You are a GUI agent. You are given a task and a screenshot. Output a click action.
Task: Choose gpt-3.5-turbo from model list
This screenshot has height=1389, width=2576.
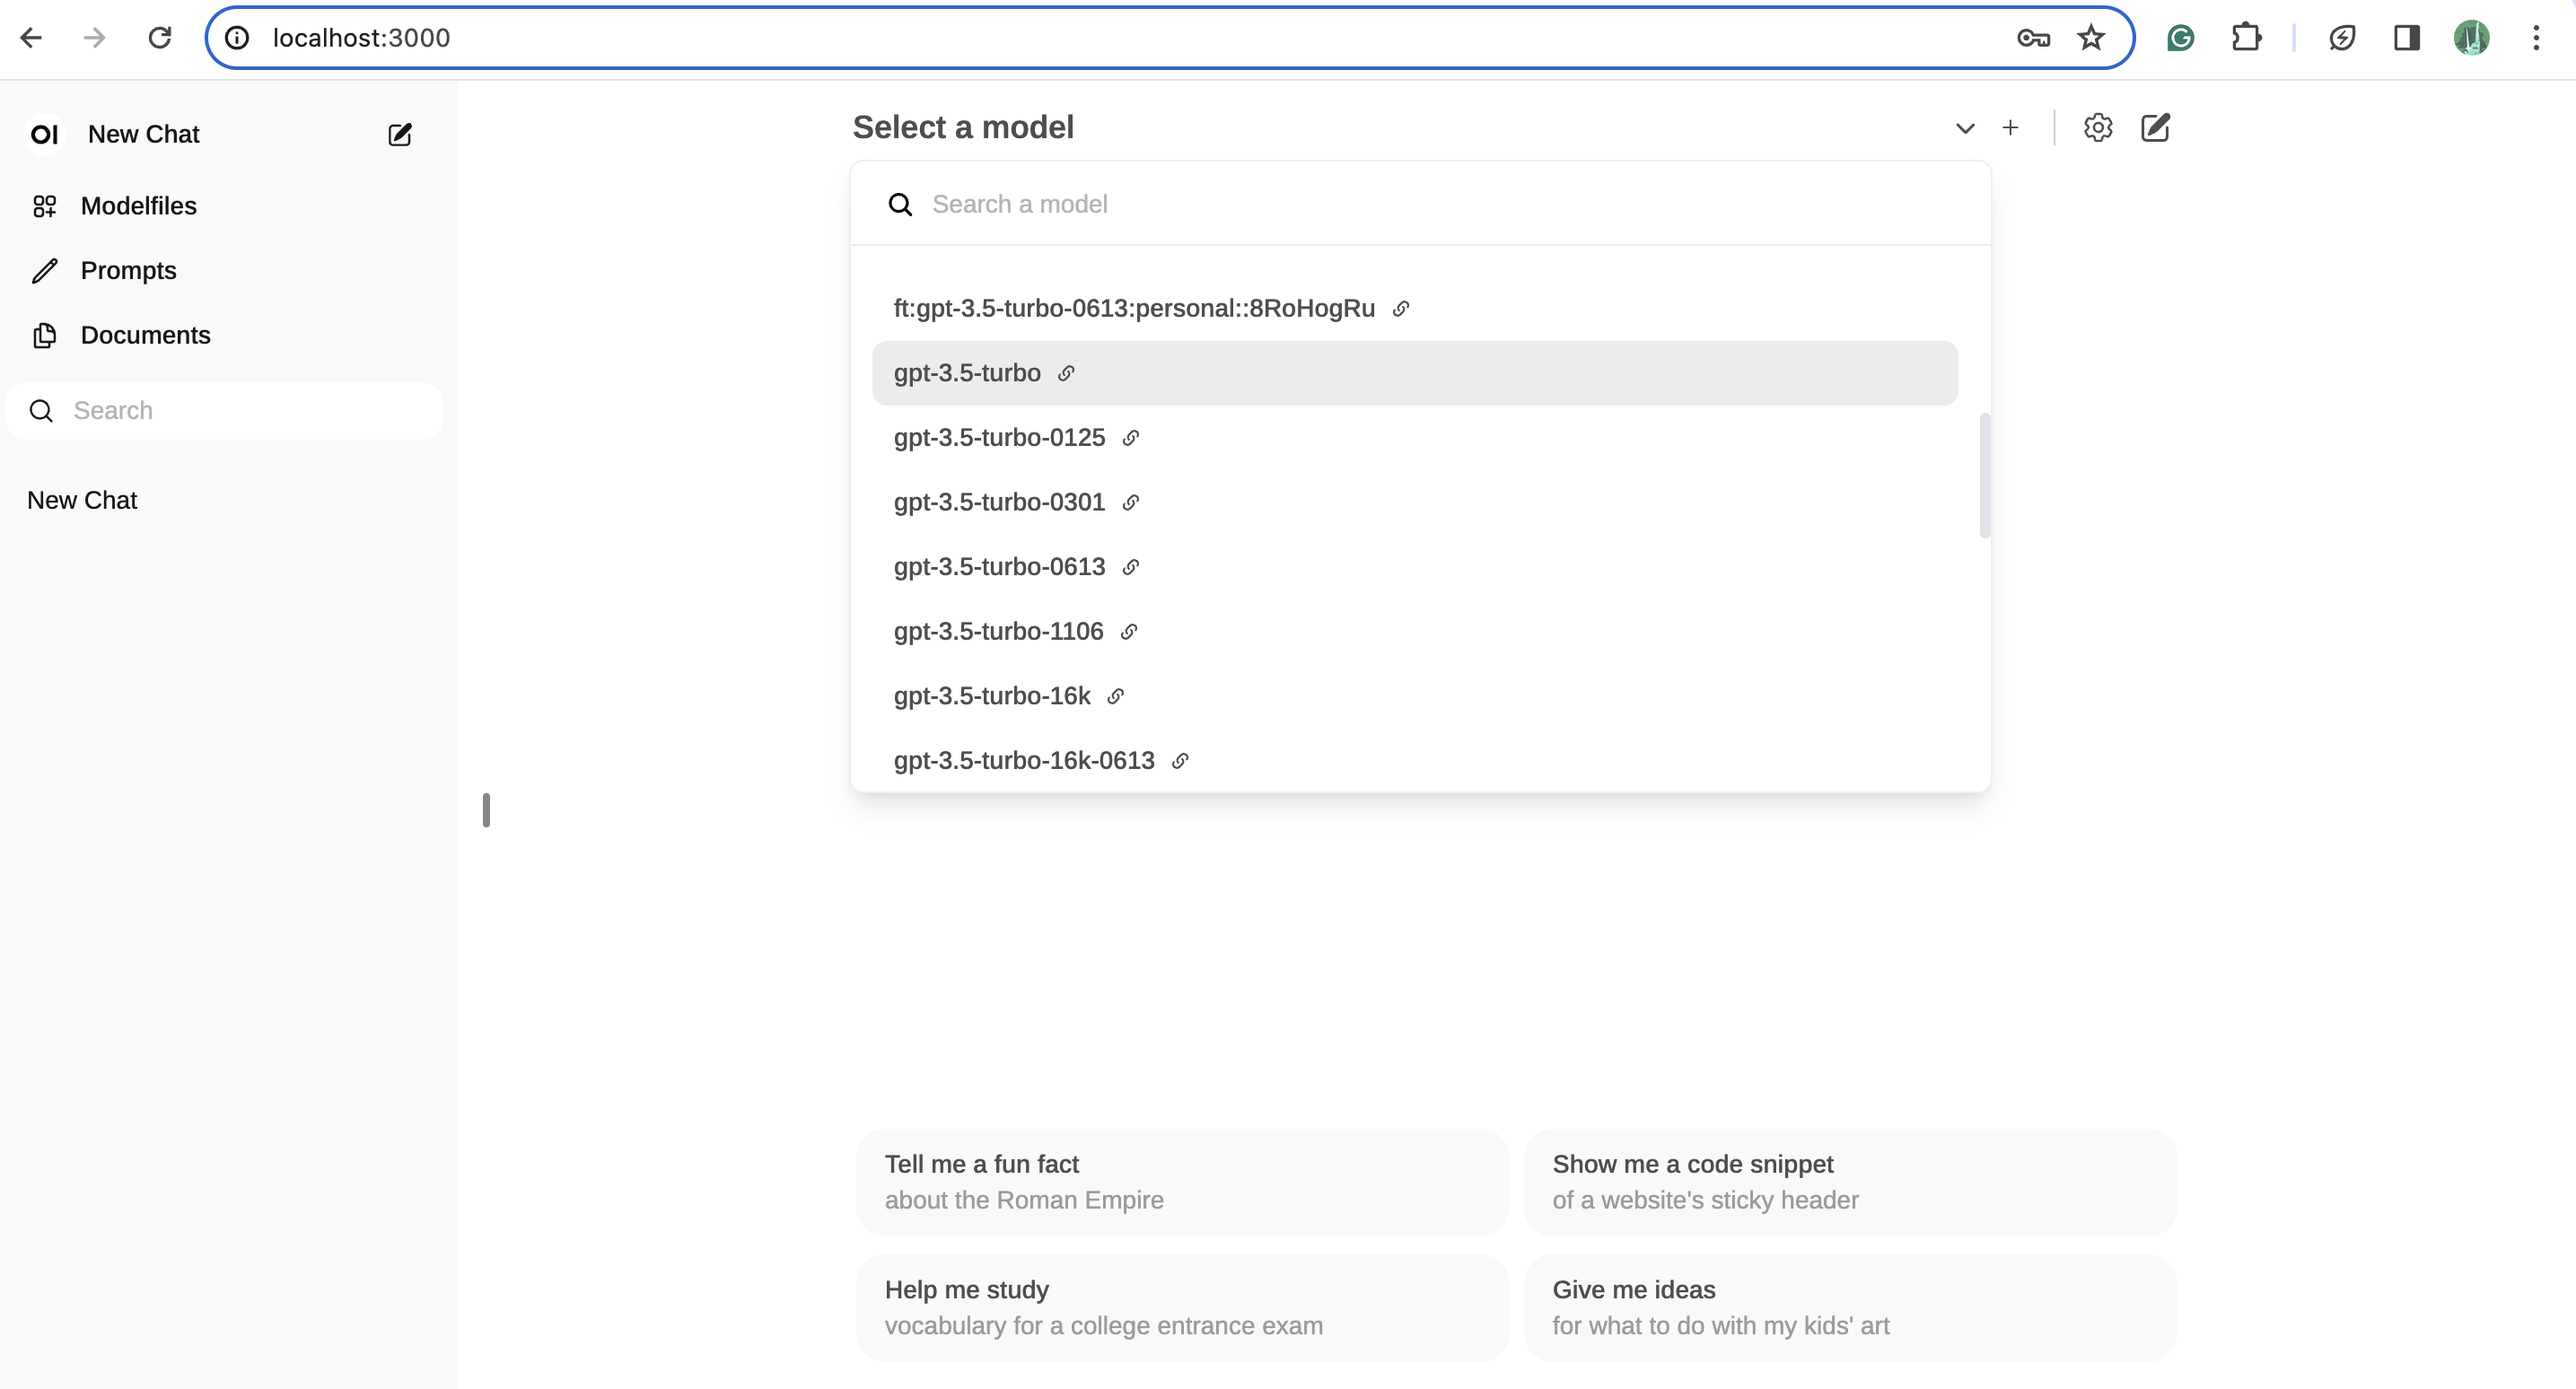point(967,373)
